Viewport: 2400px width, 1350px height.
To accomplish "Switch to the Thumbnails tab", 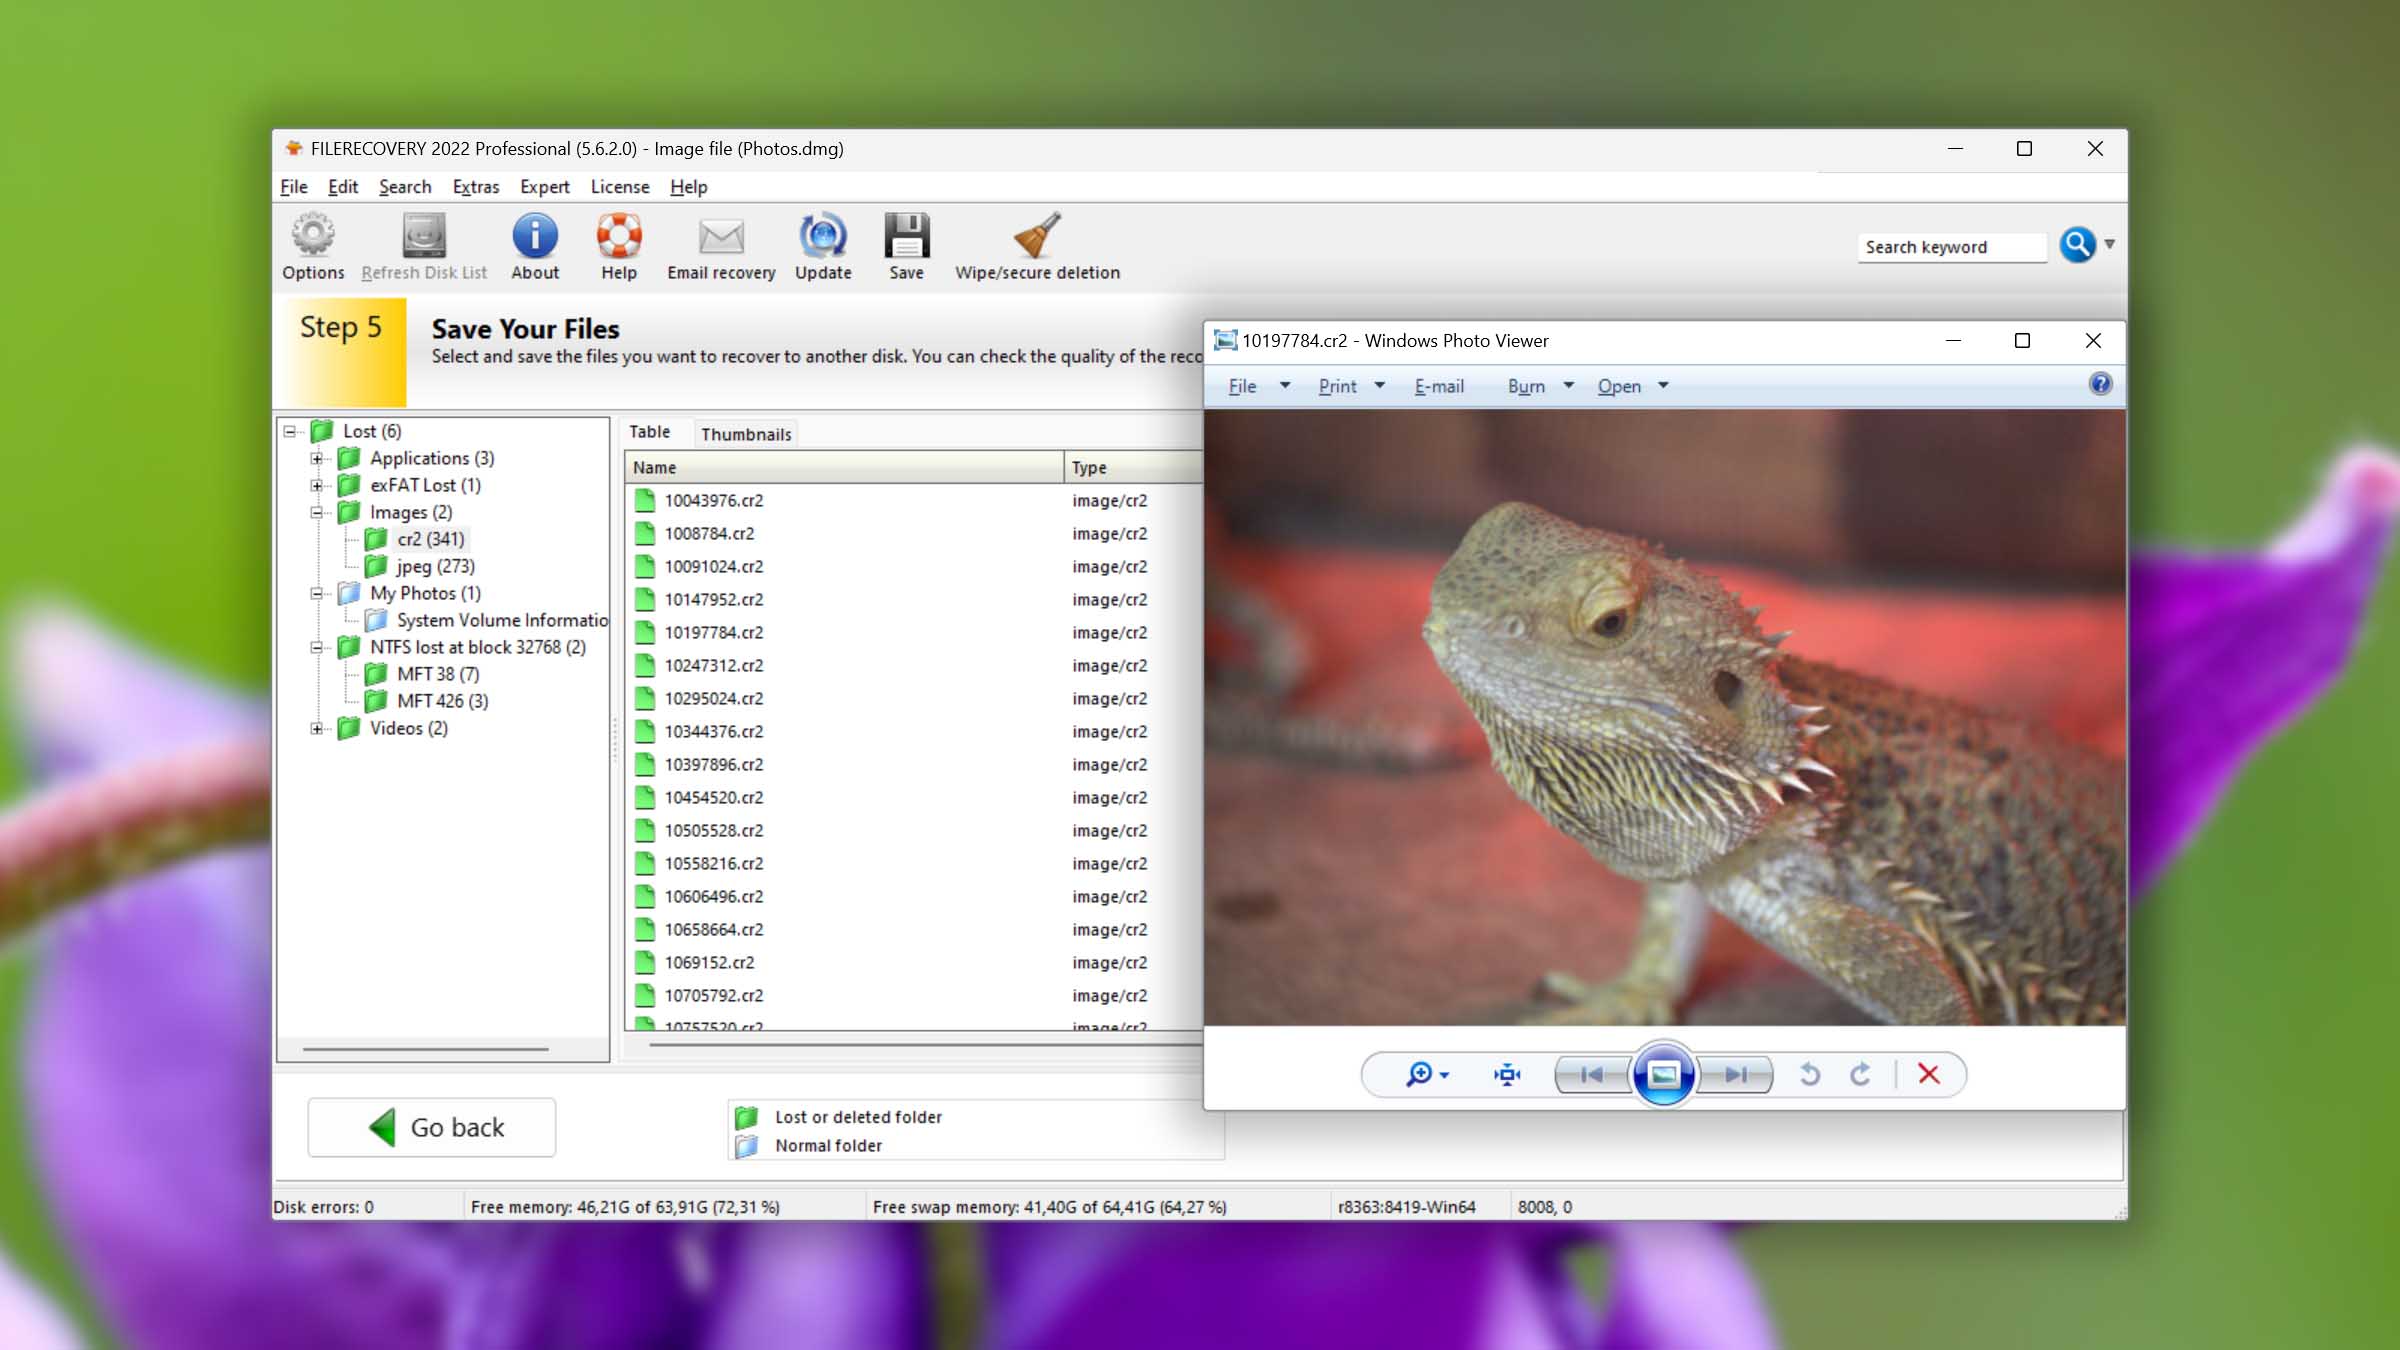I will pyautogui.click(x=745, y=434).
